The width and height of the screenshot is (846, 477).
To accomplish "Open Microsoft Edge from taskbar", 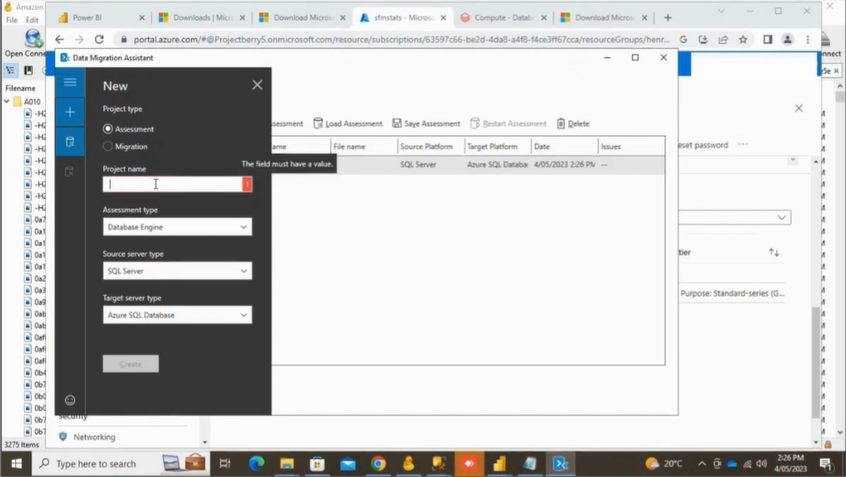I will (x=256, y=464).
